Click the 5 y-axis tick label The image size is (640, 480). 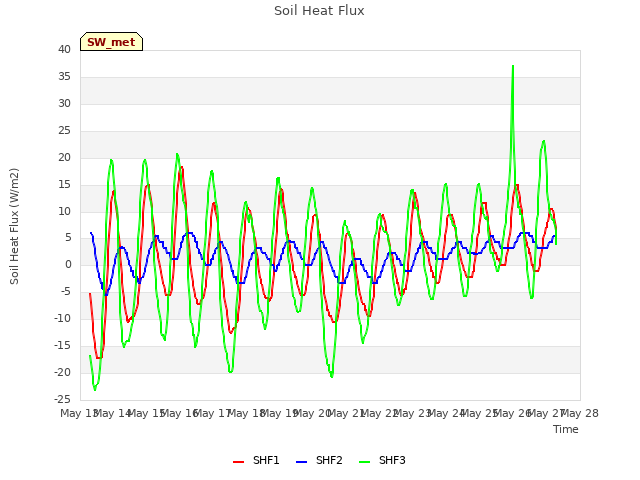coord(68,238)
